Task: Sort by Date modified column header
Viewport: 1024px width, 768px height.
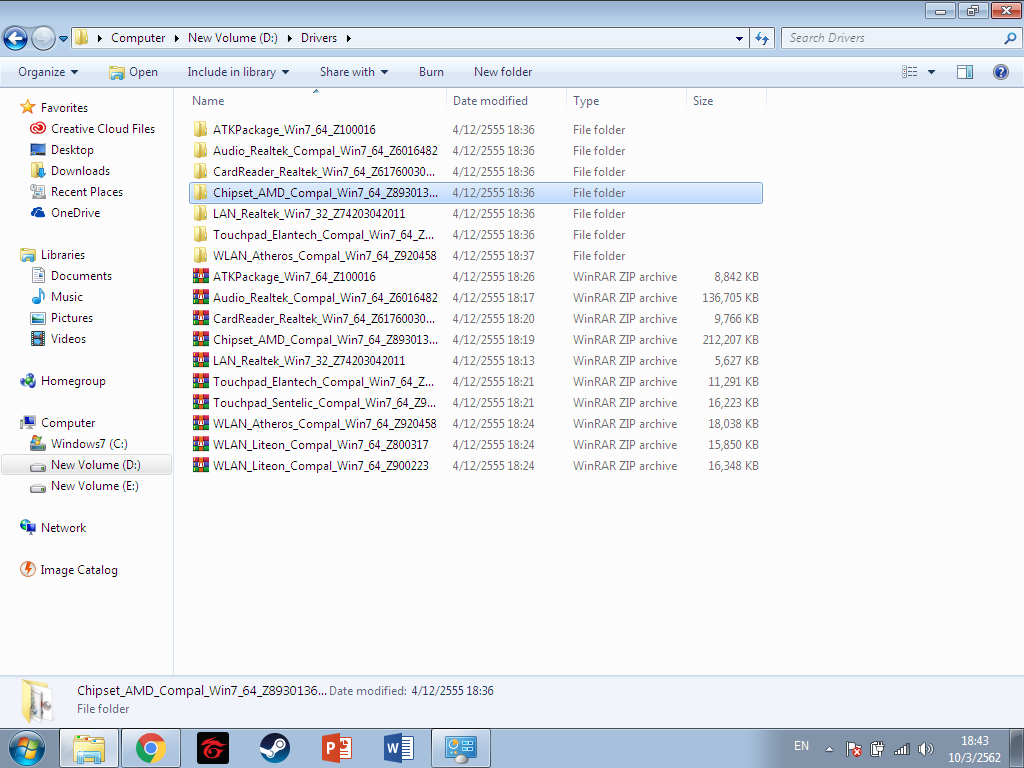Action: pos(507,101)
